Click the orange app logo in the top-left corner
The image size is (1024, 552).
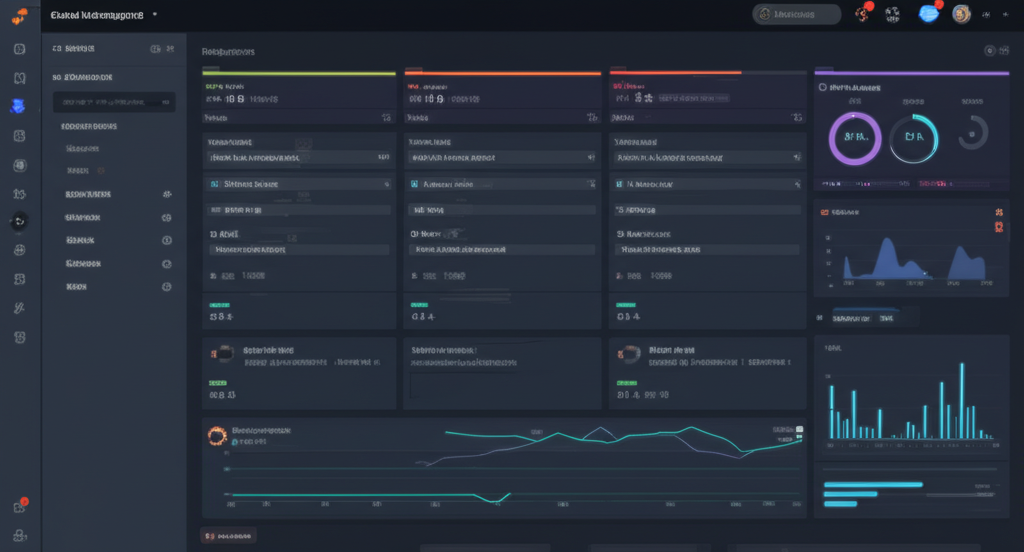[19, 15]
